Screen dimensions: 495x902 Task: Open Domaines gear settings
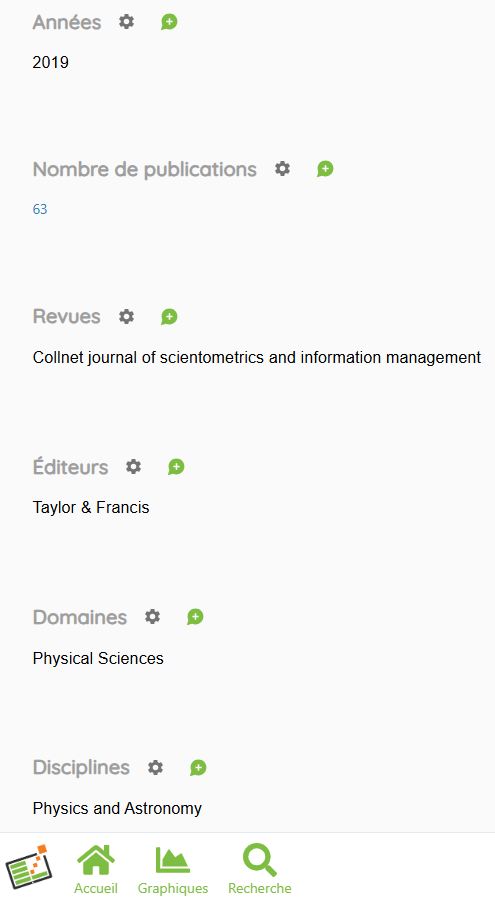(153, 617)
